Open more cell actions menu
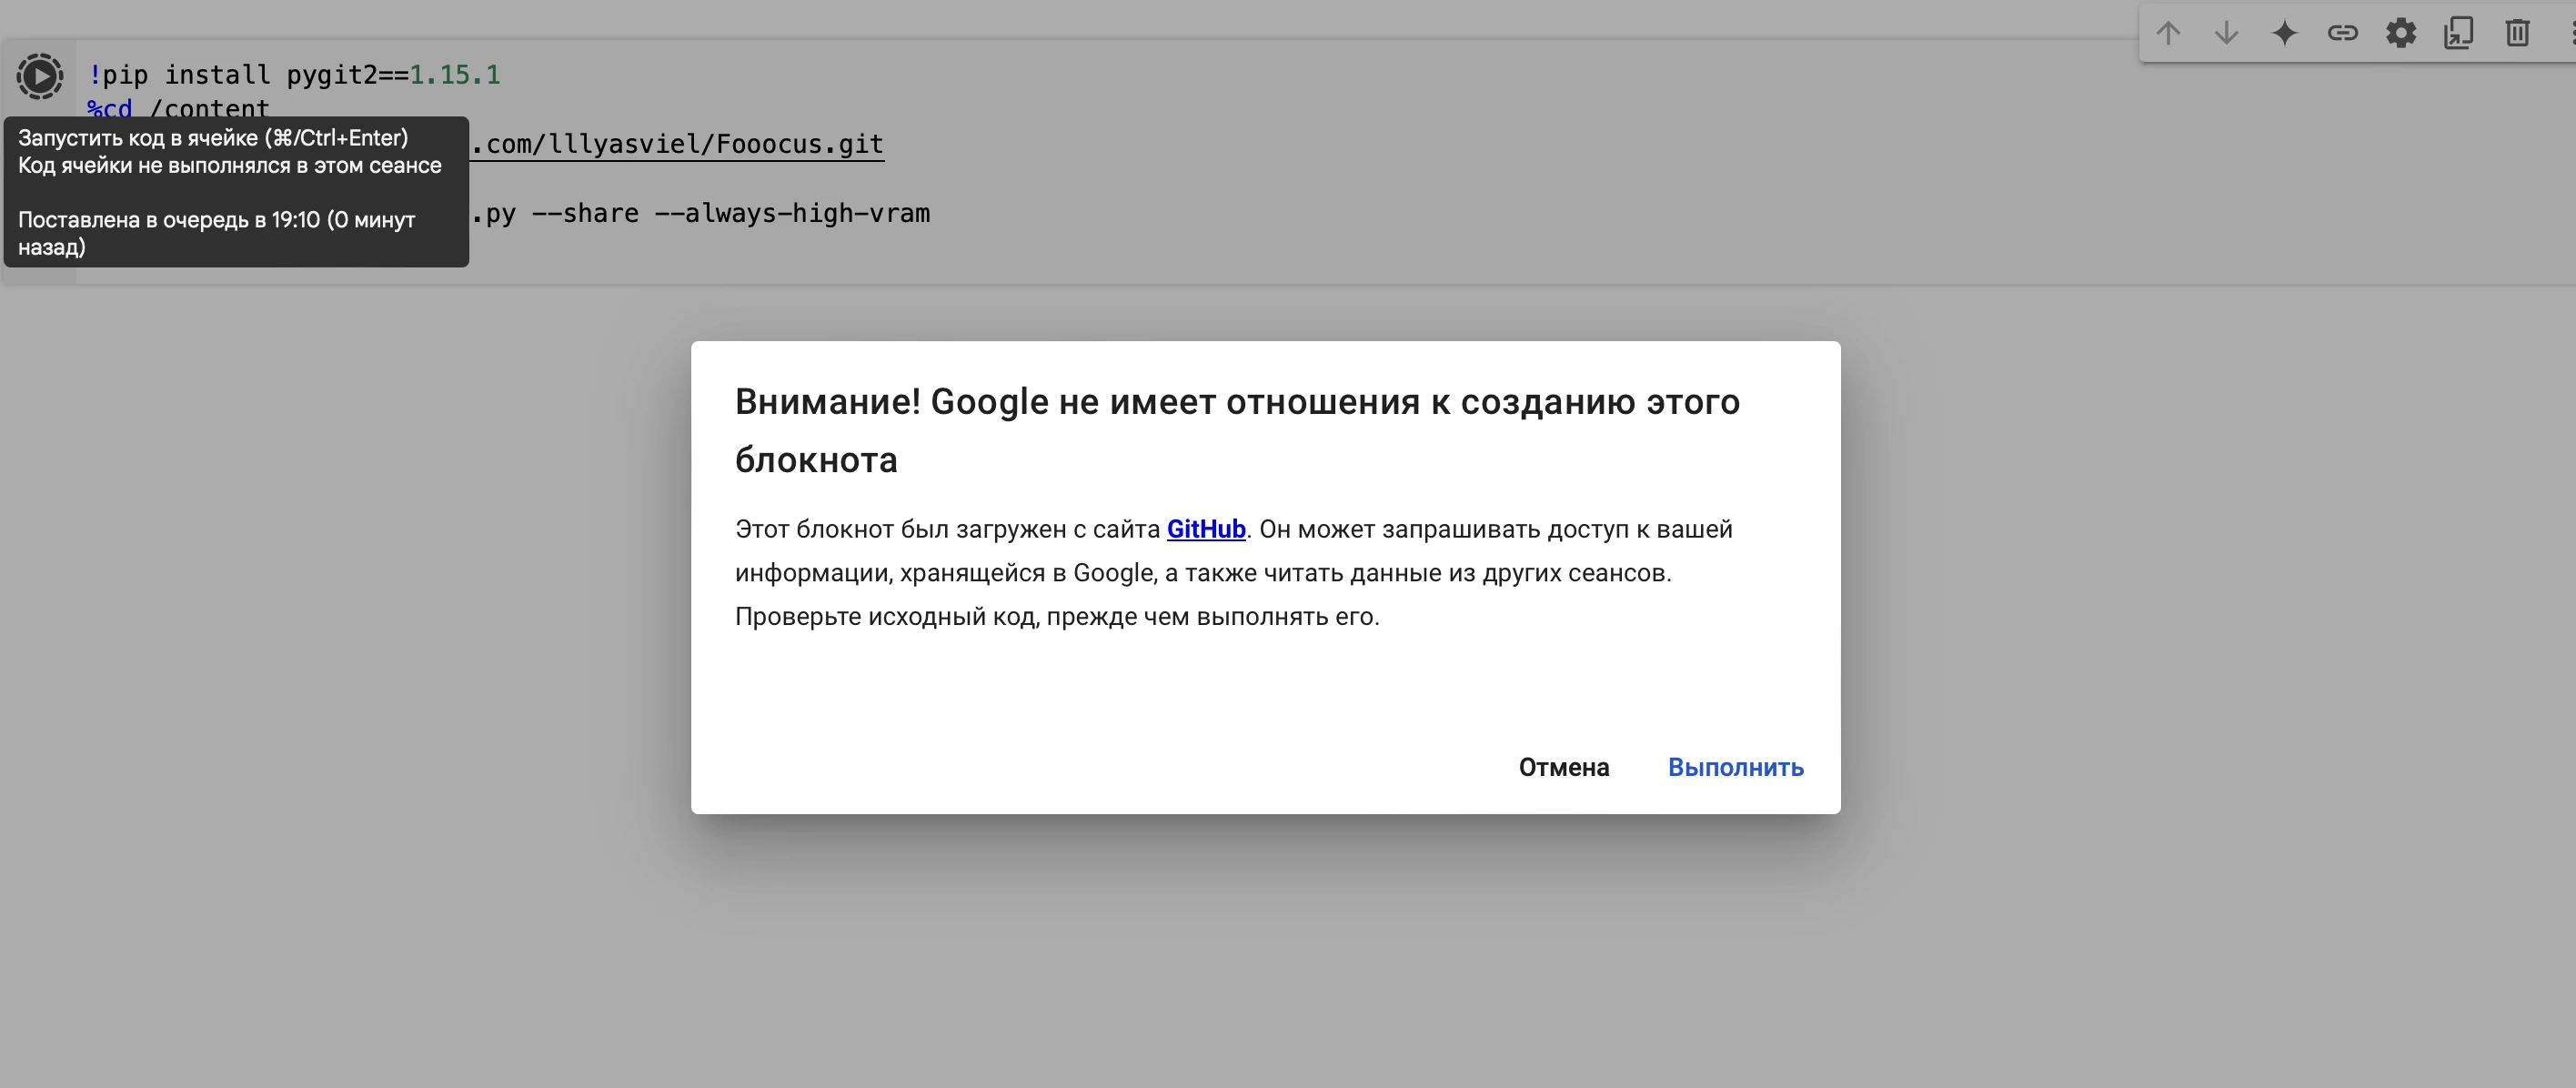The width and height of the screenshot is (2576, 1088). click(2570, 33)
